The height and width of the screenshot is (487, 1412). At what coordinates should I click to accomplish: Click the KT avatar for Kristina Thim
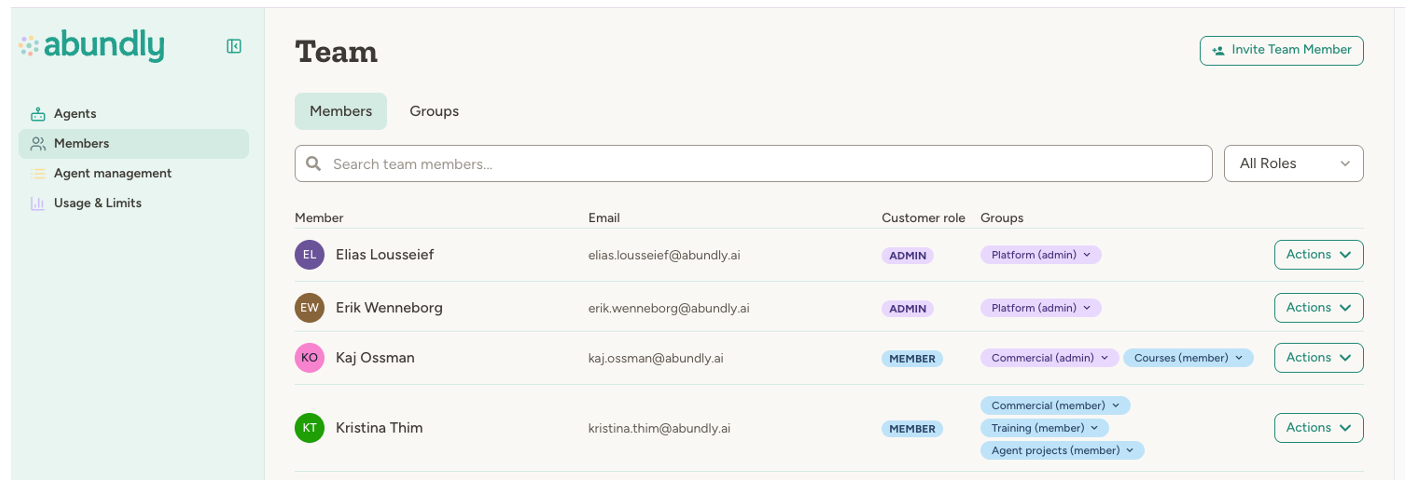tap(310, 428)
